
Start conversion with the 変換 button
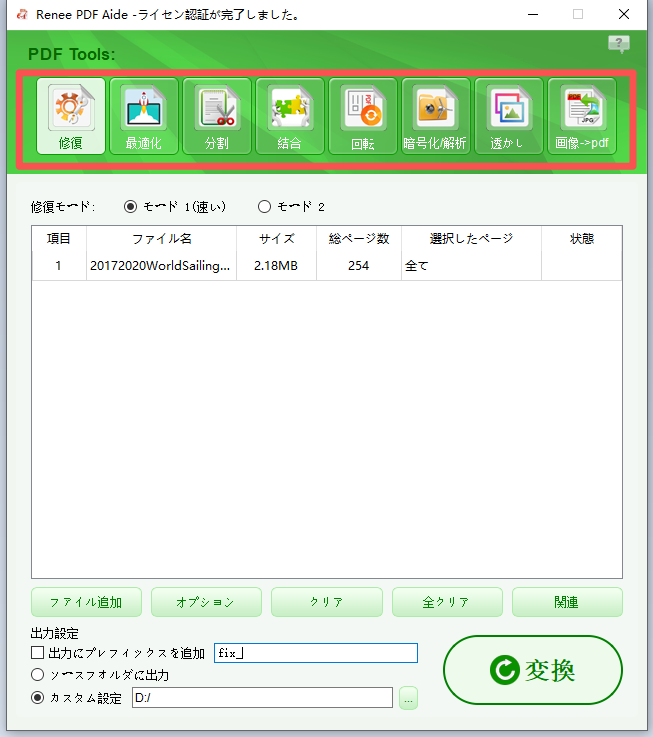[x=533, y=670]
